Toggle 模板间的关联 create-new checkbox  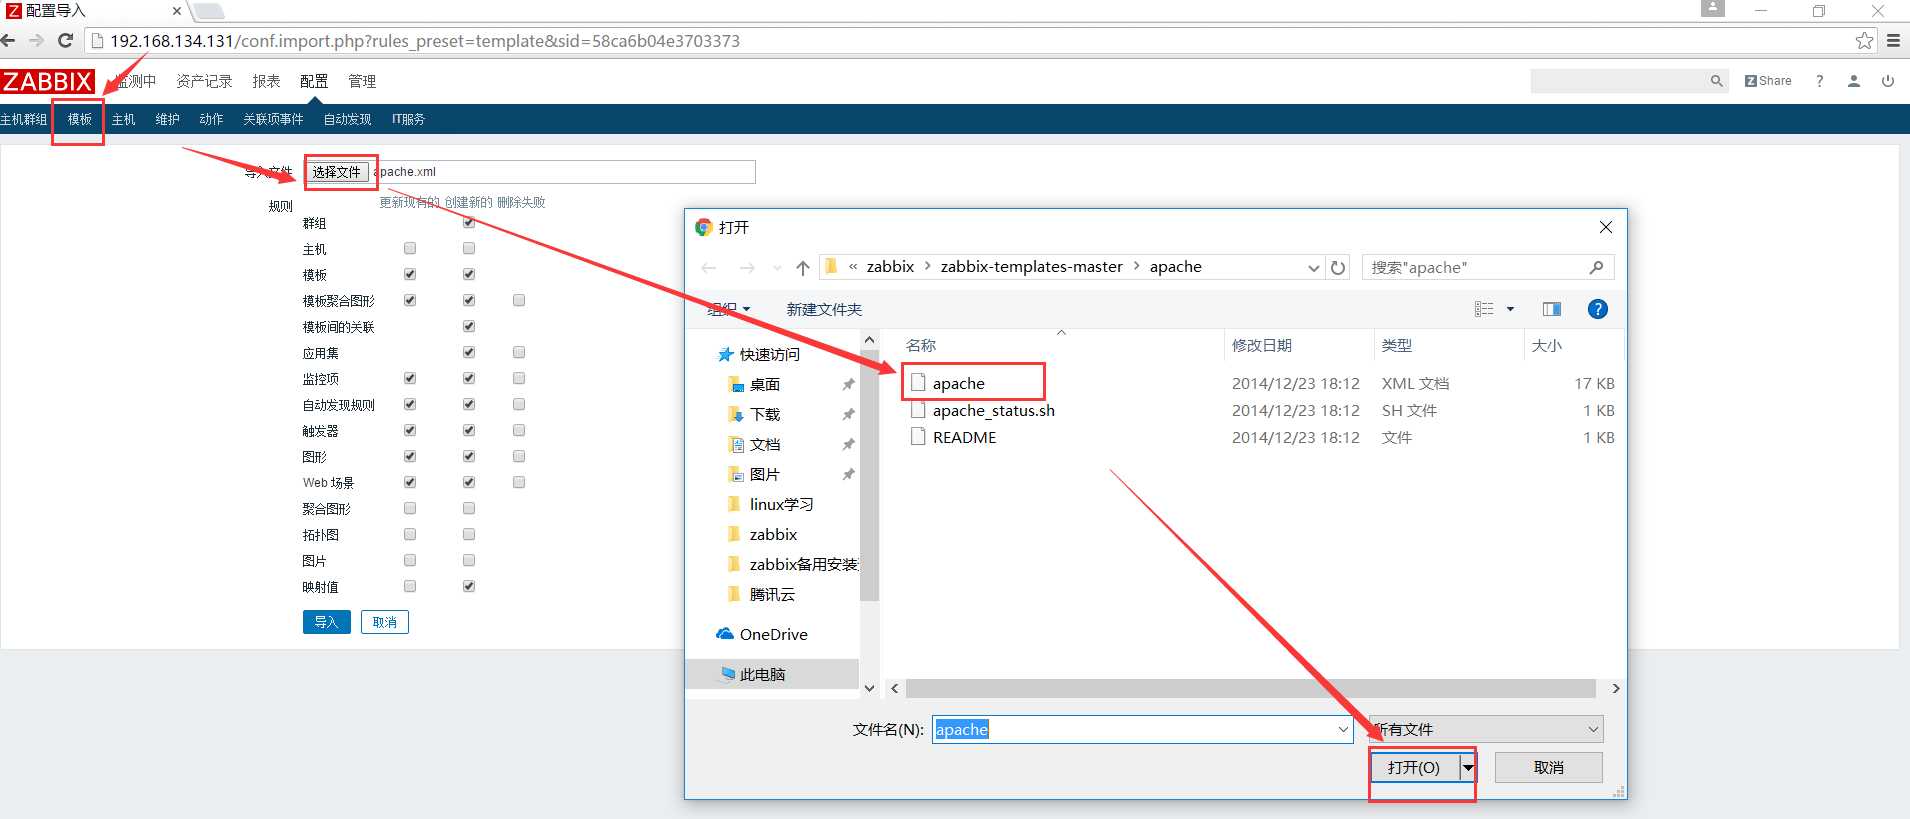pyautogui.click(x=469, y=326)
